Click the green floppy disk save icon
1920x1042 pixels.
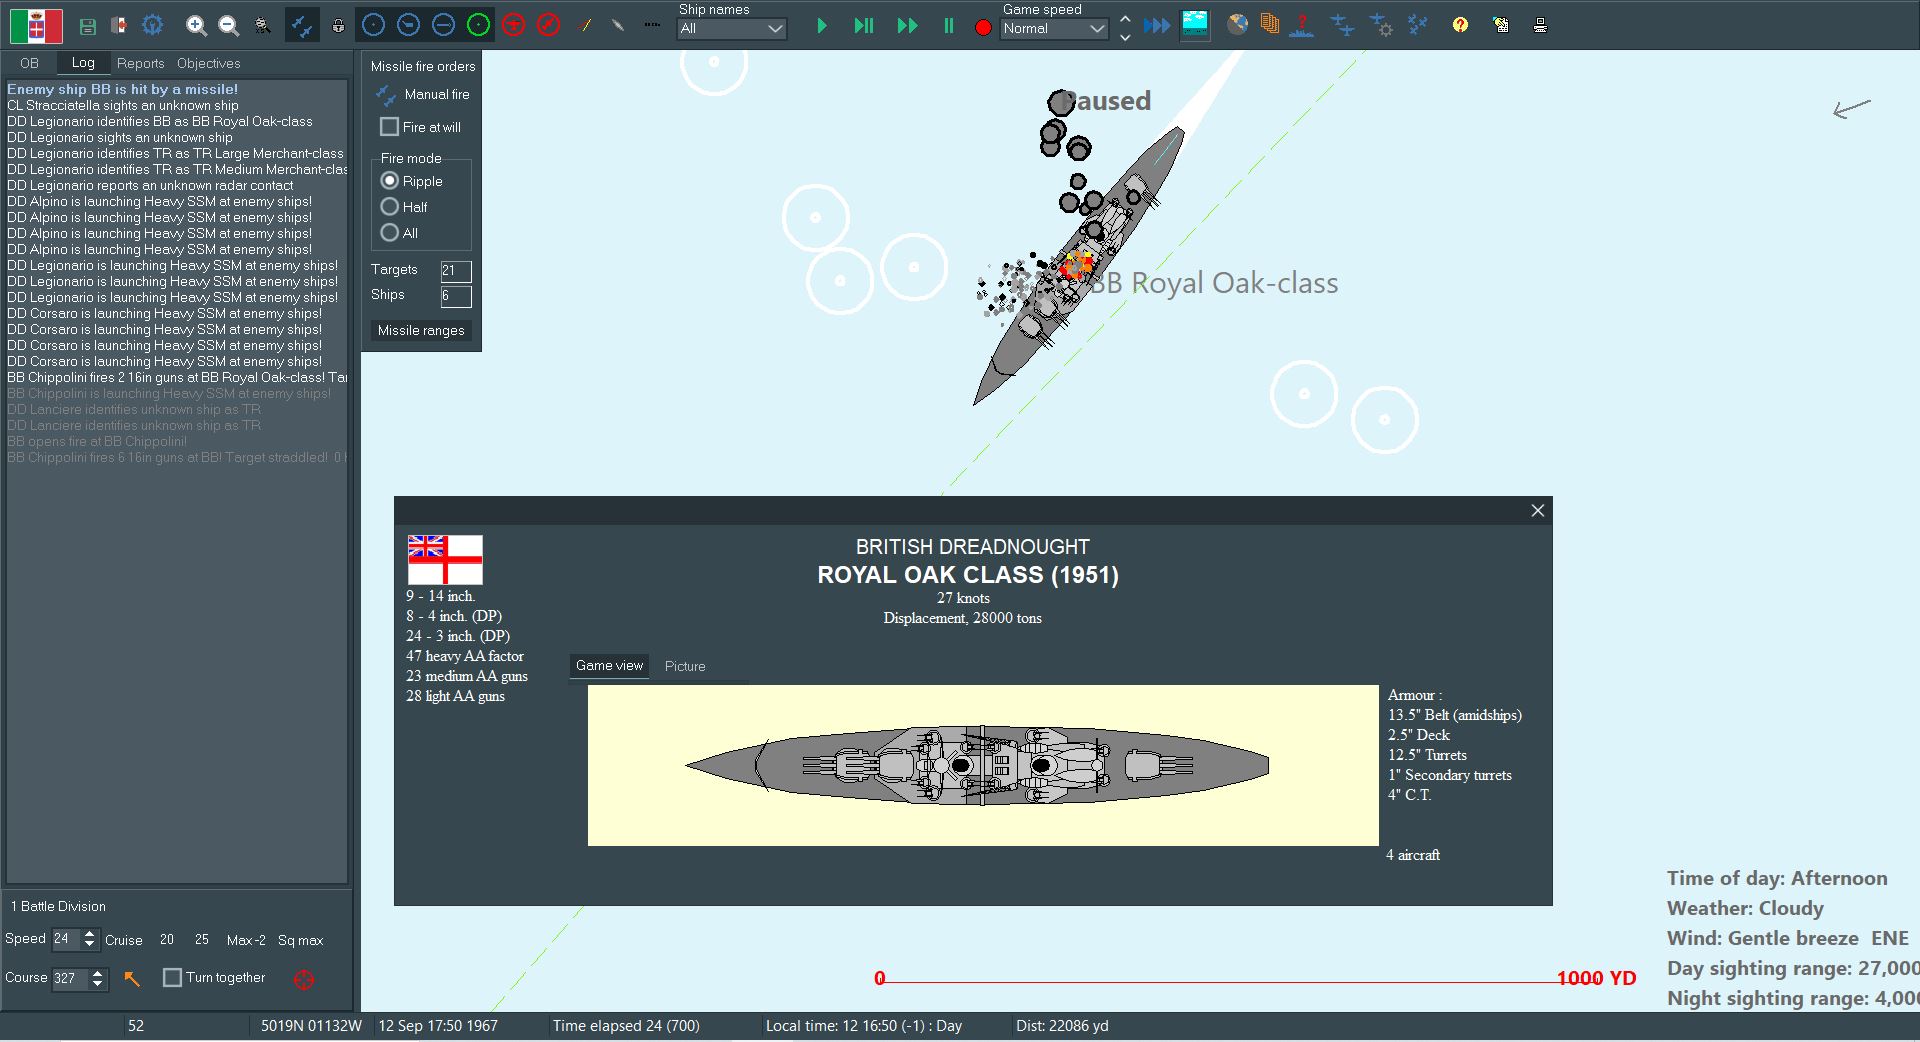87,26
